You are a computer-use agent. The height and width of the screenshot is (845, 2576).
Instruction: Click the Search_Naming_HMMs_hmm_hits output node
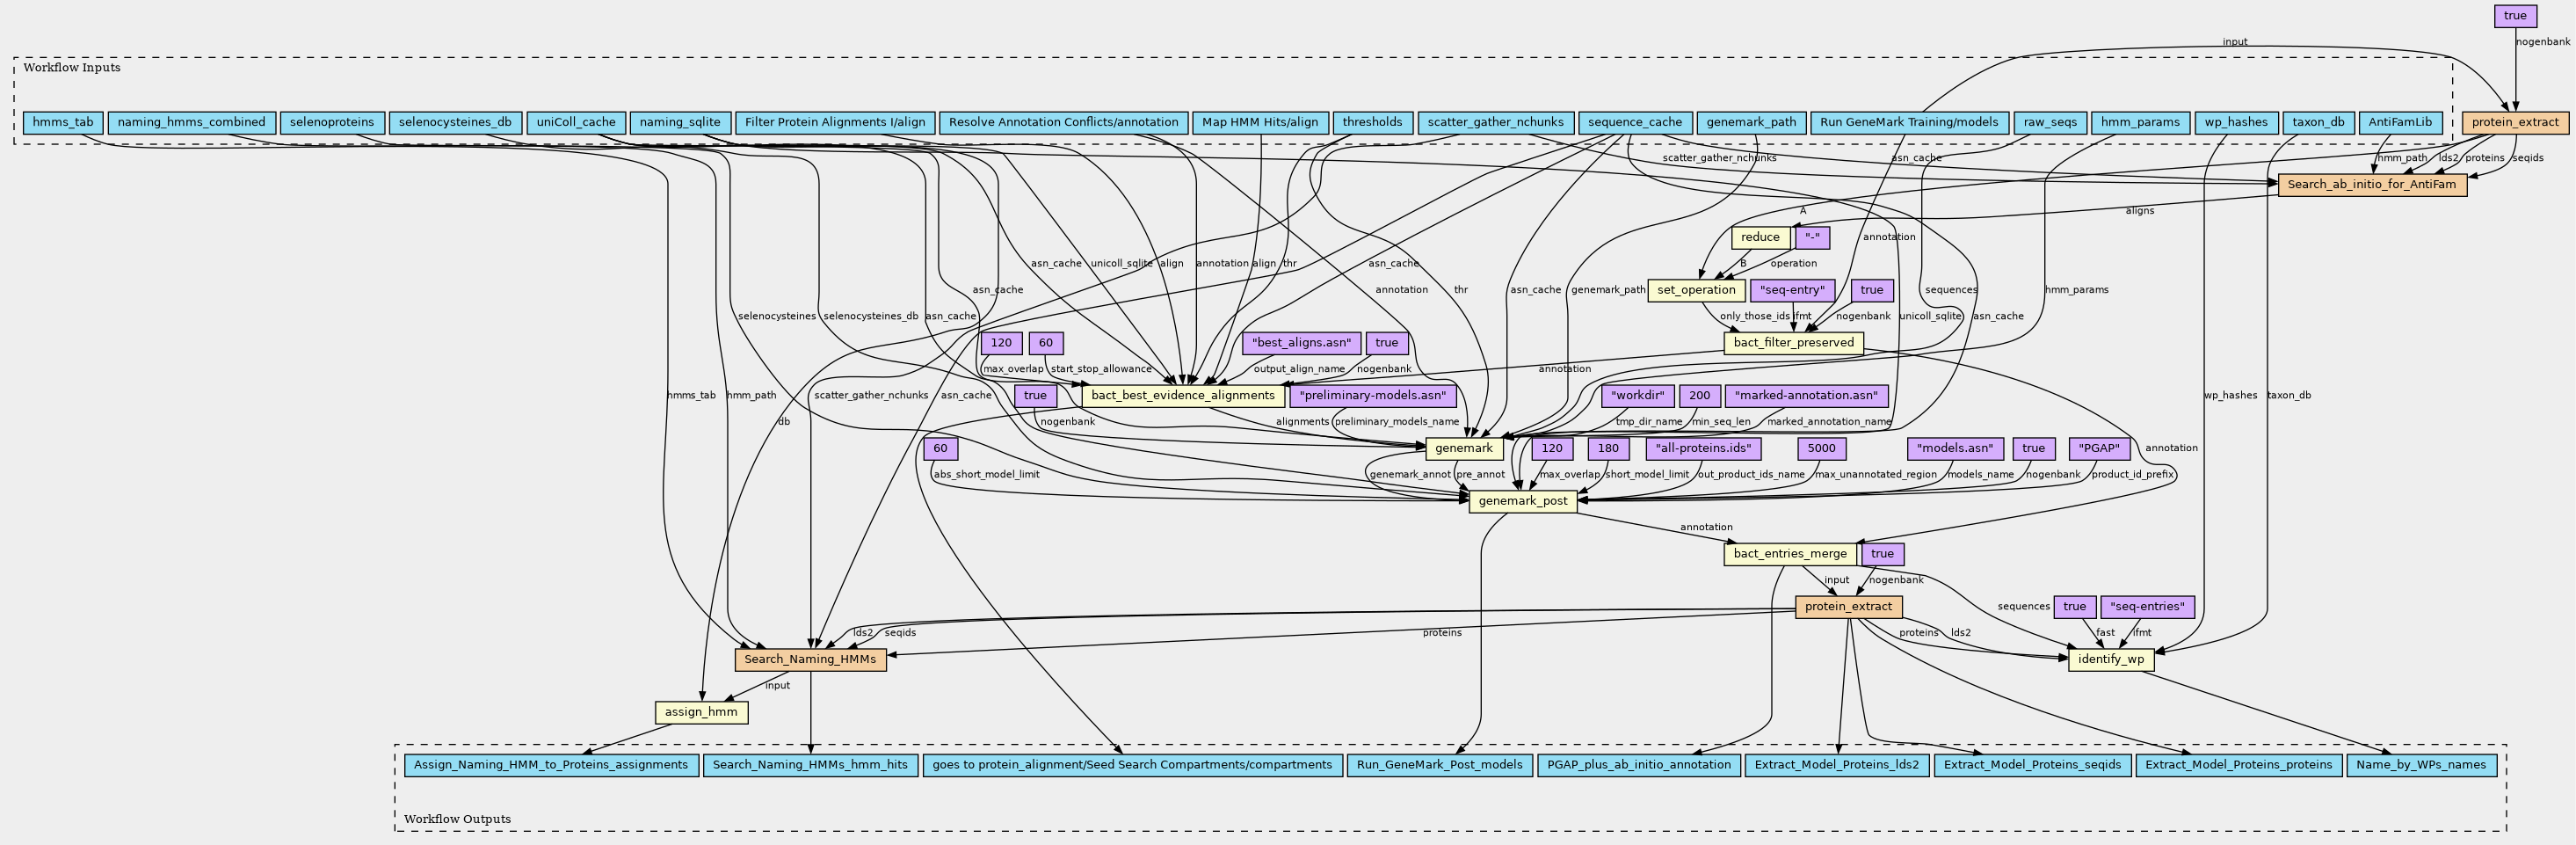click(x=810, y=766)
